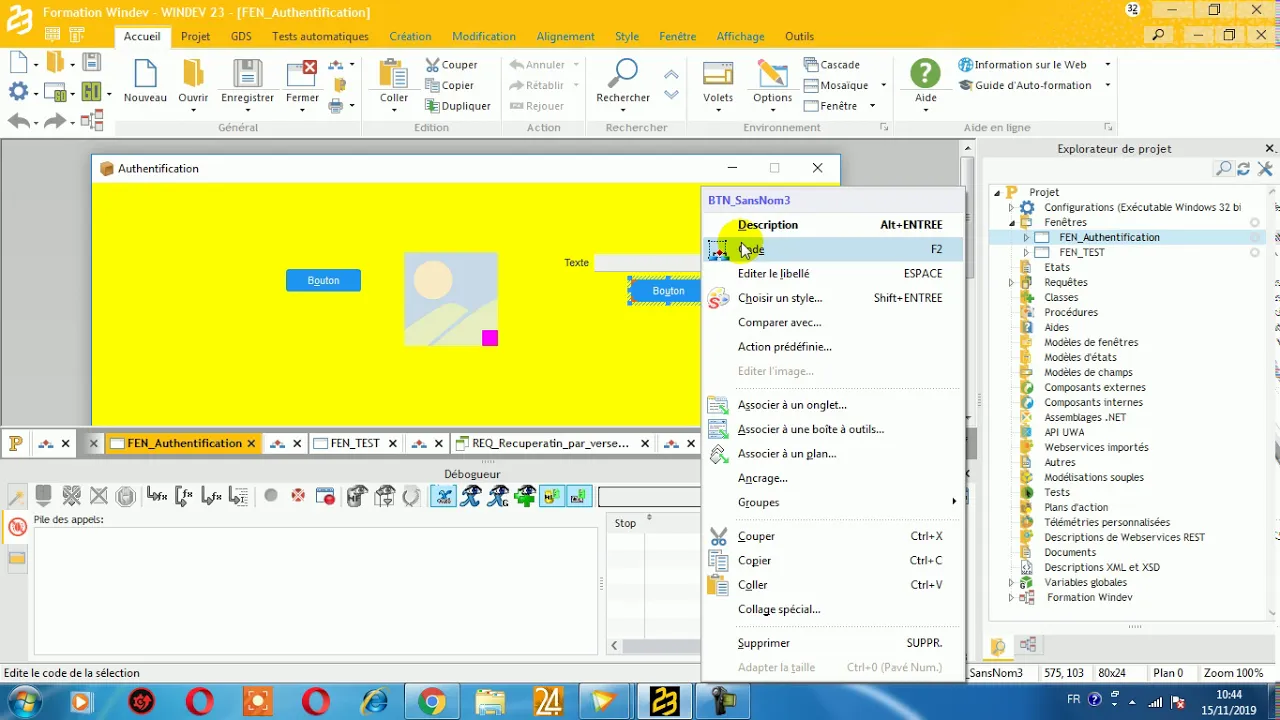Click the left Bouton in Authentification window
The width and height of the screenshot is (1280, 720).
pos(323,281)
